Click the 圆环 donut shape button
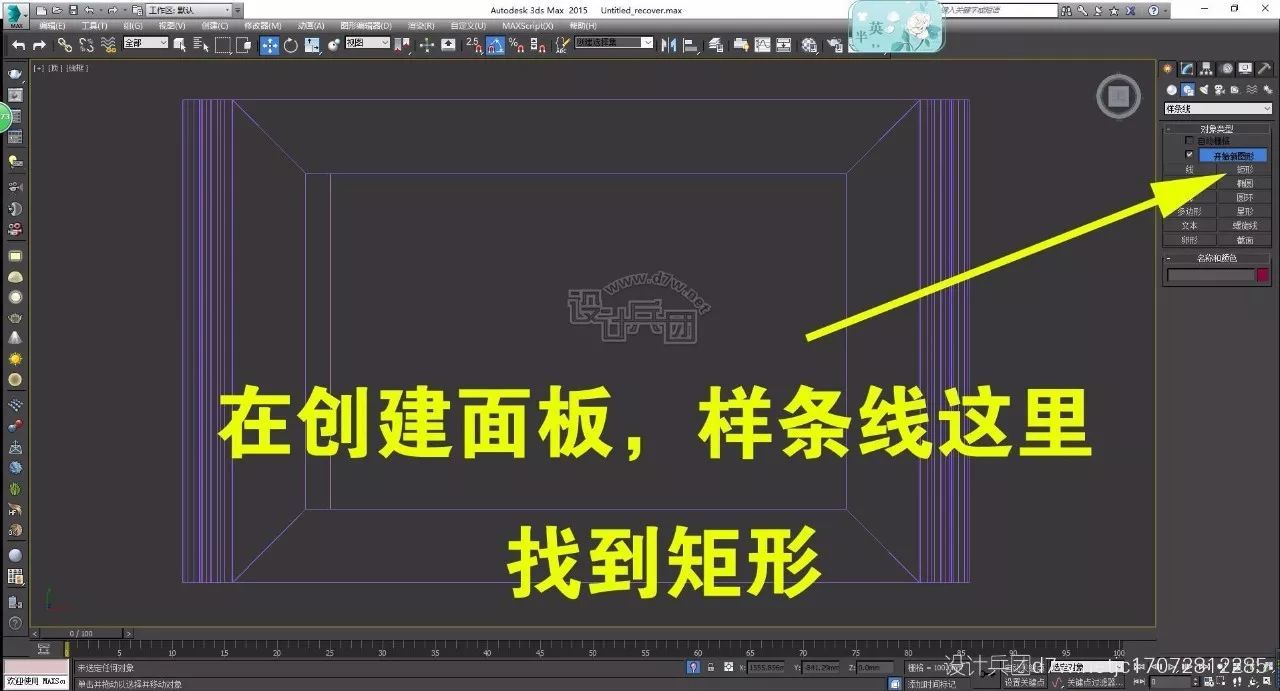This screenshot has height=691, width=1280. click(1245, 197)
